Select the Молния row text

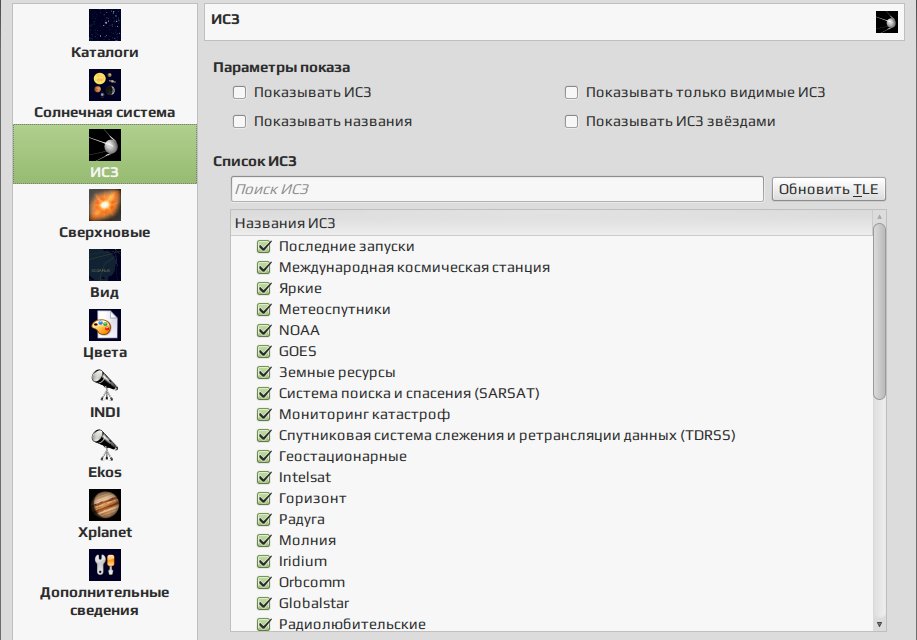tap(307, 541)
